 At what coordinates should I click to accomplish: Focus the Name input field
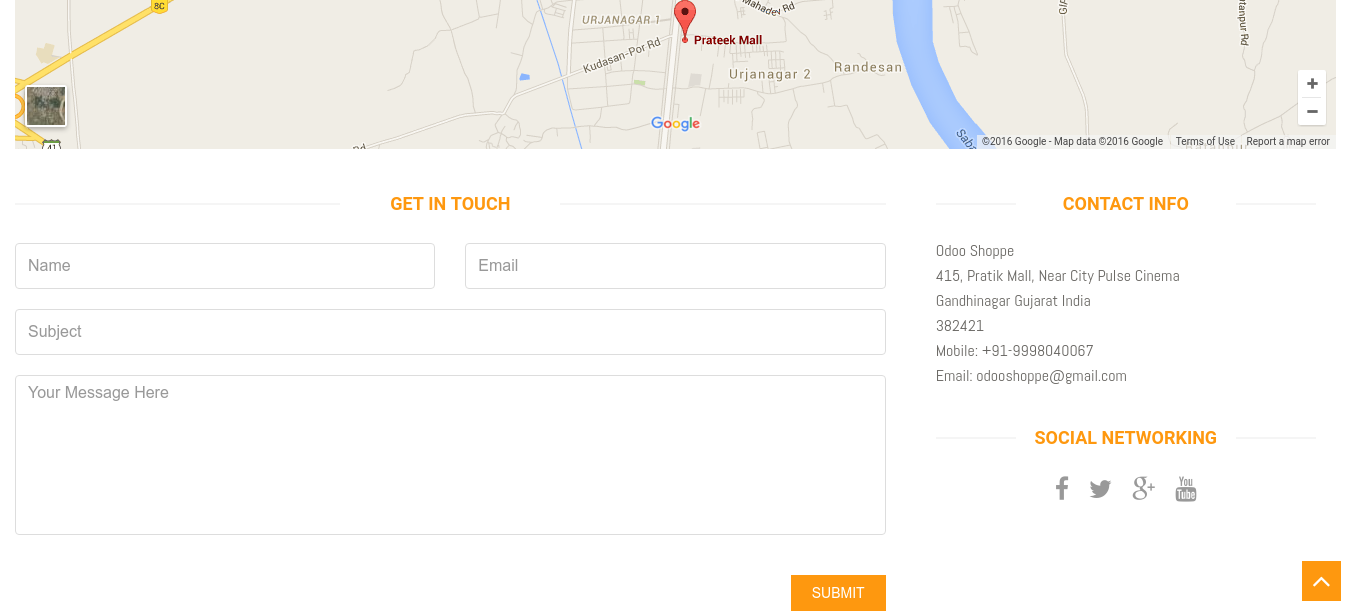(225, 266)
